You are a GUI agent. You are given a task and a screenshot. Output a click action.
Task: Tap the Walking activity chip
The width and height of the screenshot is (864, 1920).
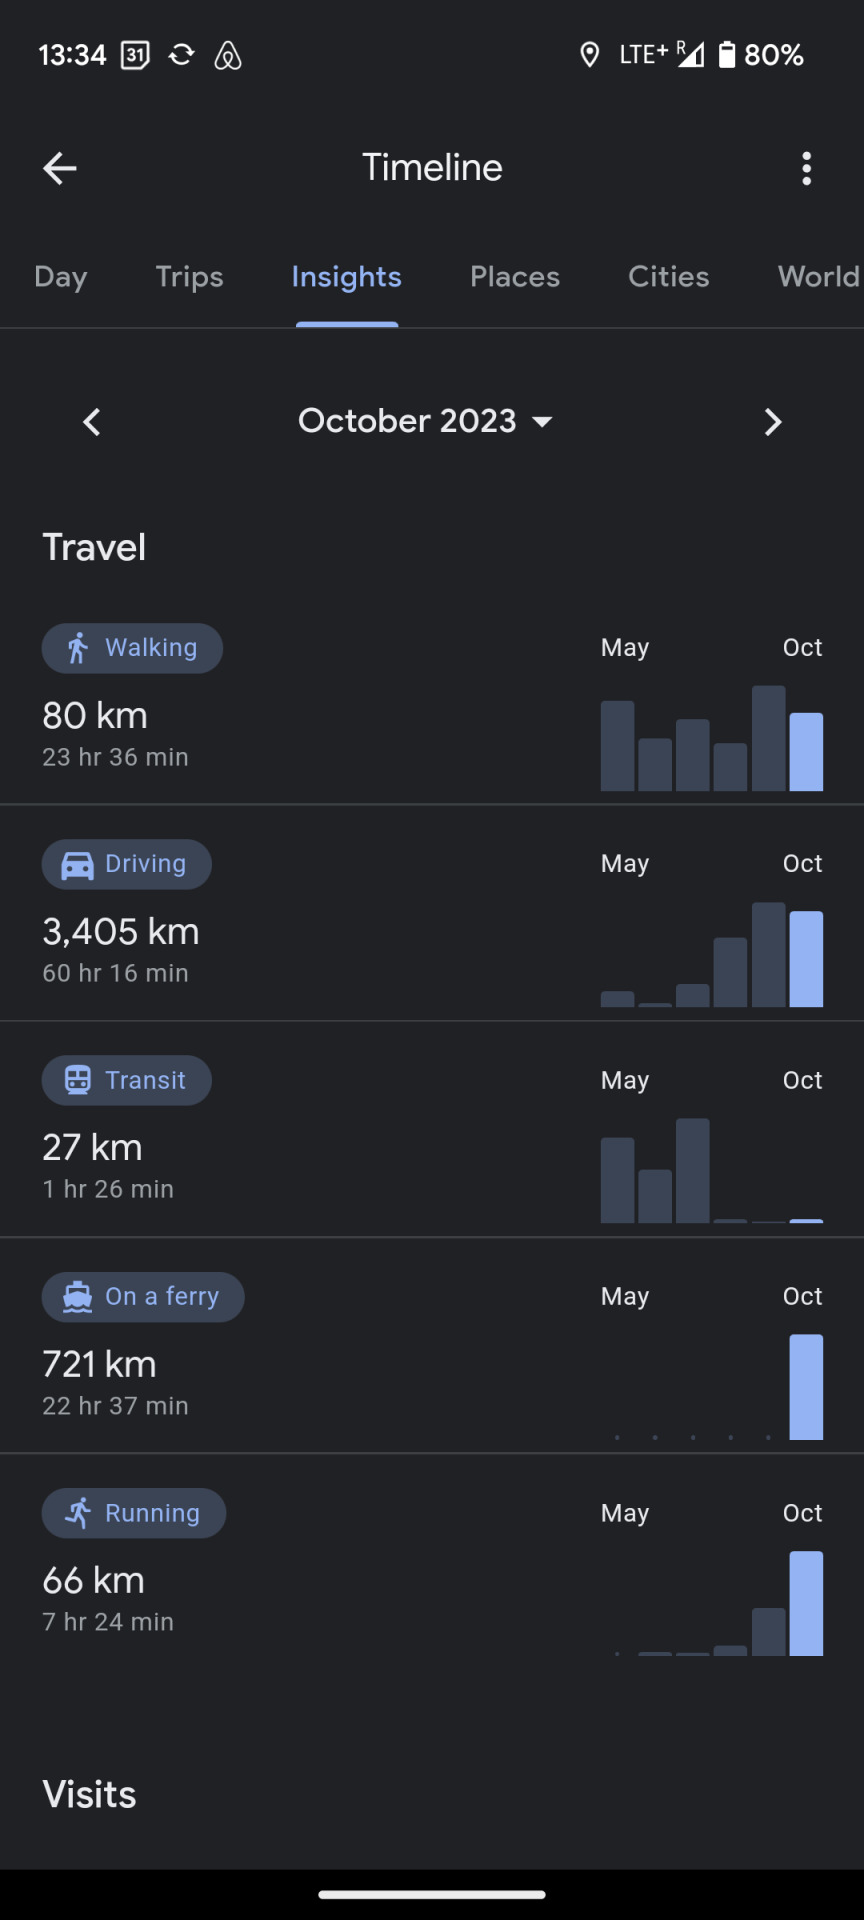click(x=132, y=648)
